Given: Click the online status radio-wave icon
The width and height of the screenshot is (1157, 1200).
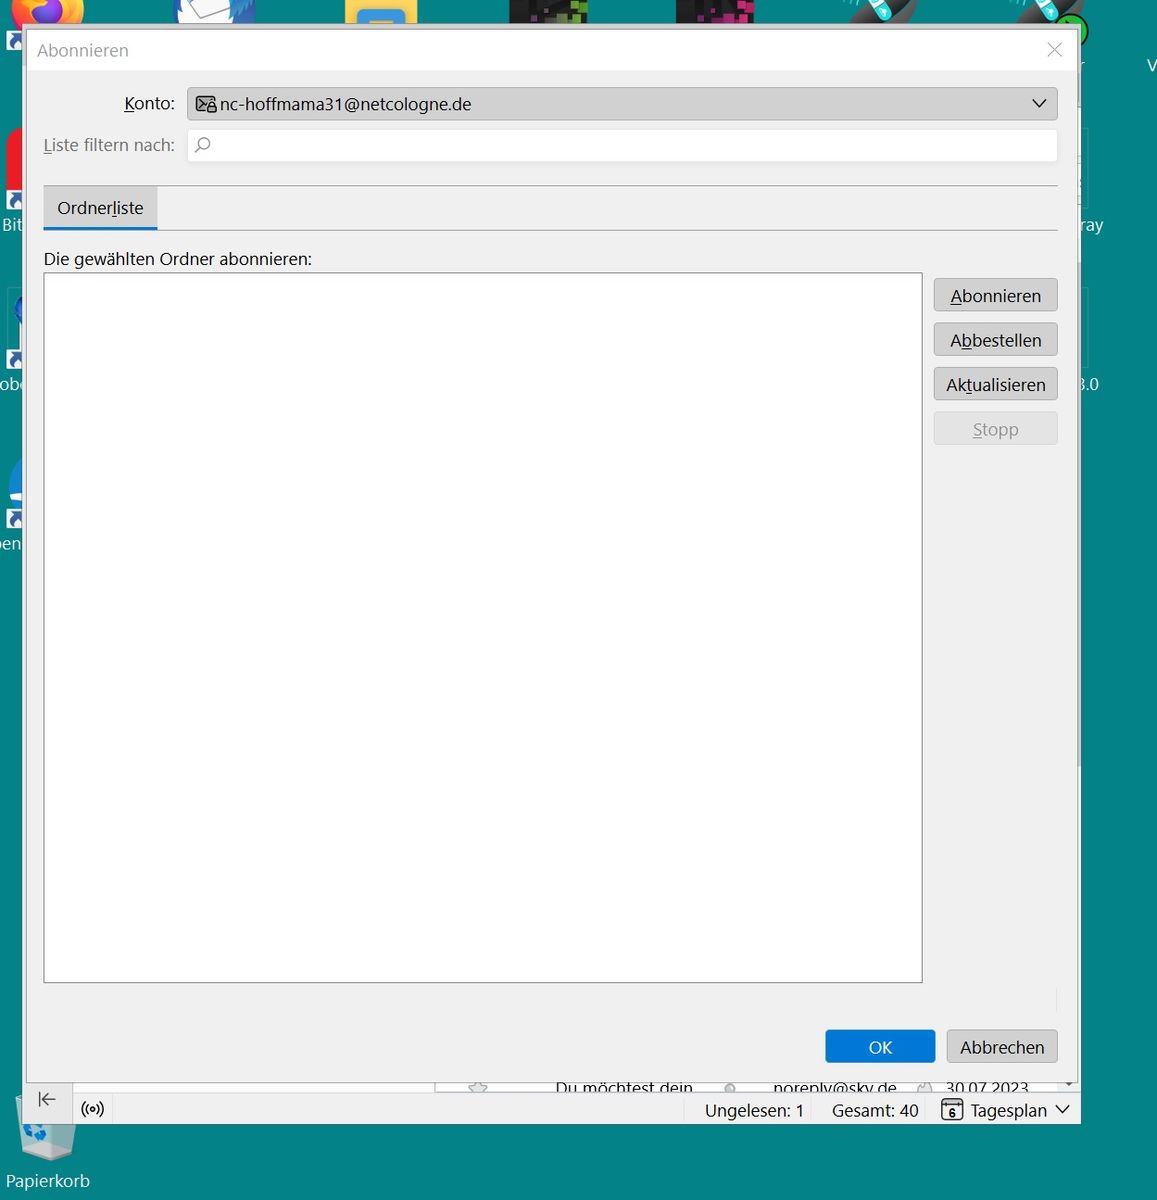Looking at the screenshot, I should [x=93, y=1109].
